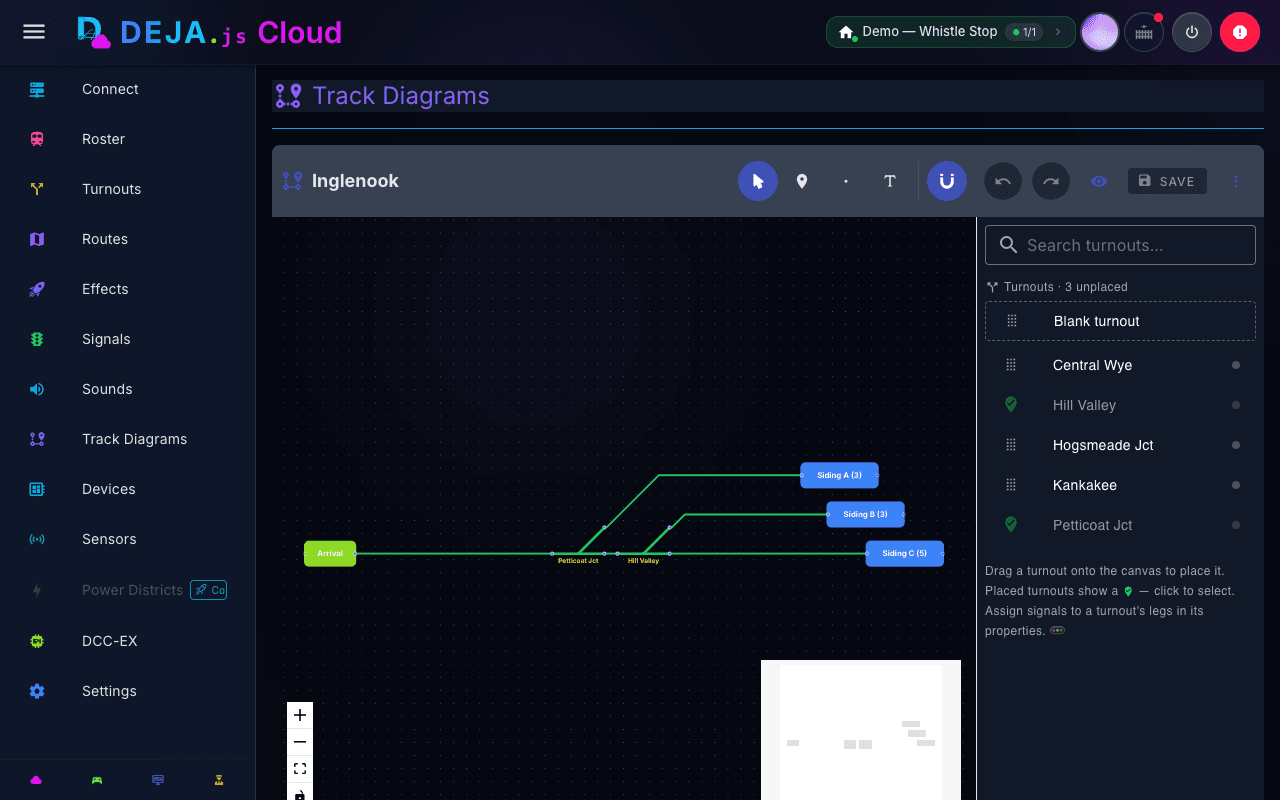Click the Kankakee drag handle icon
1280x800 pixels.
click(x=1011, y=485)
